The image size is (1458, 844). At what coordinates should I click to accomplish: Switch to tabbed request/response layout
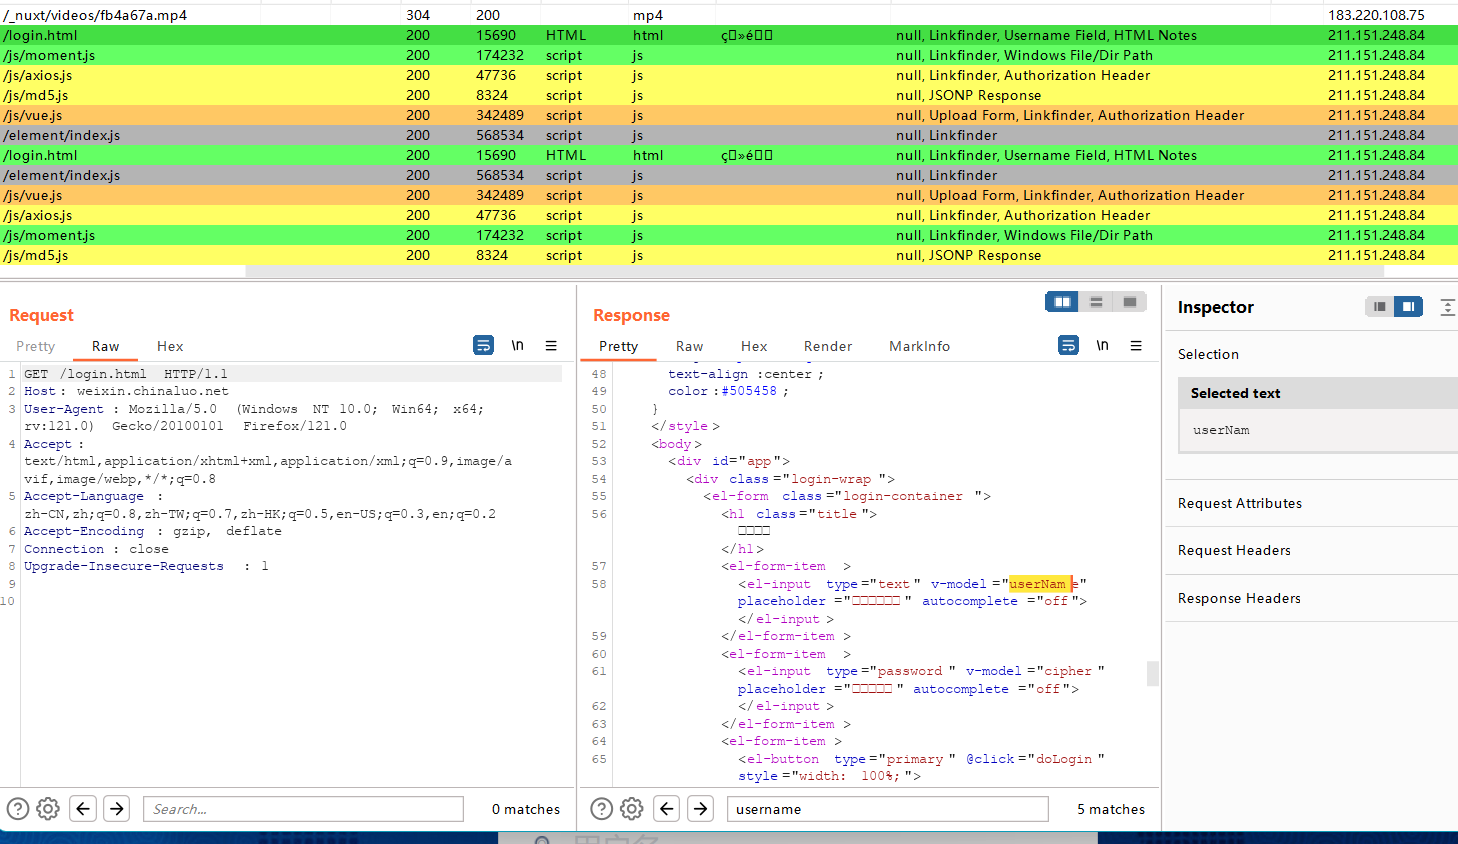click(x=1130, y=302)
